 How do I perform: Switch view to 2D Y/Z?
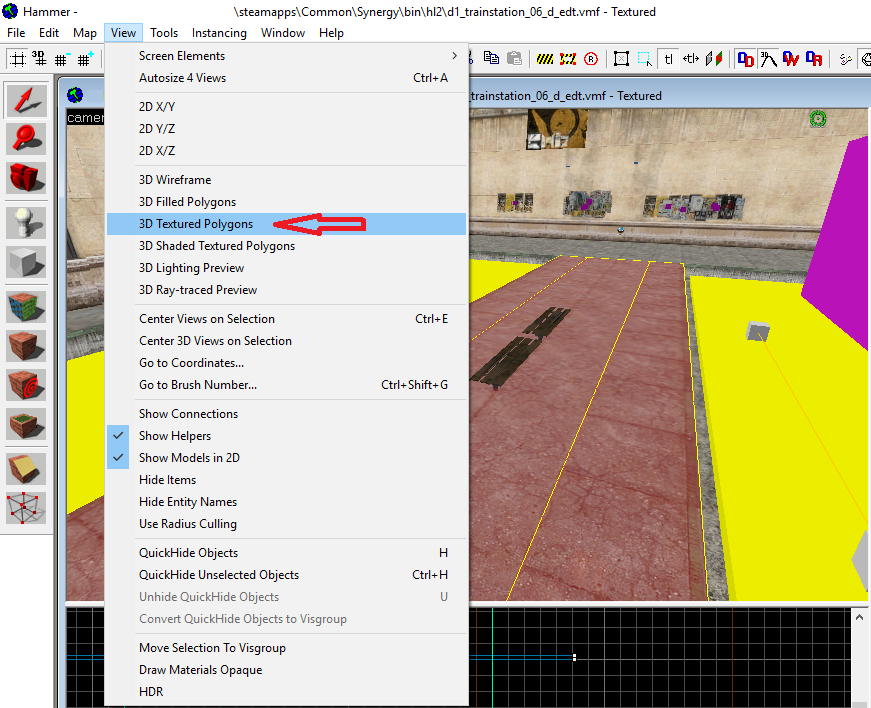[287, 129]
